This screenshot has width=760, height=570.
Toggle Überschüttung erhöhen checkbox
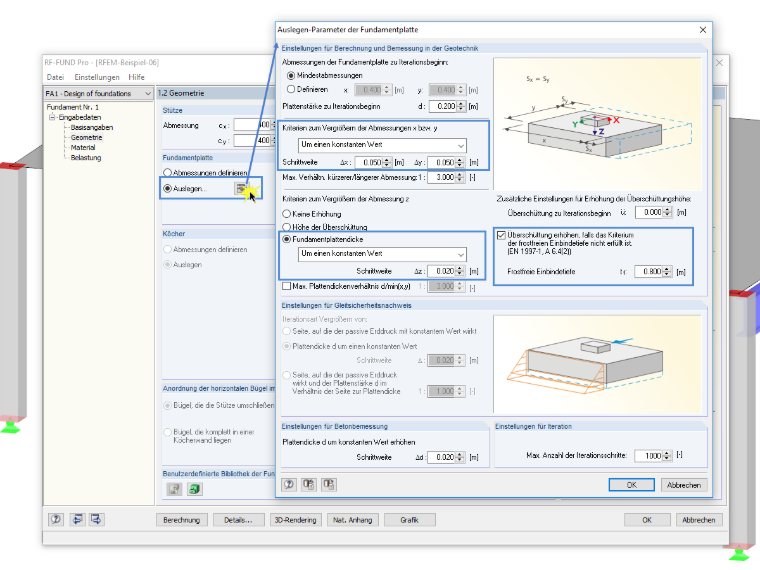pyautogui.click(x=501, y=235)
